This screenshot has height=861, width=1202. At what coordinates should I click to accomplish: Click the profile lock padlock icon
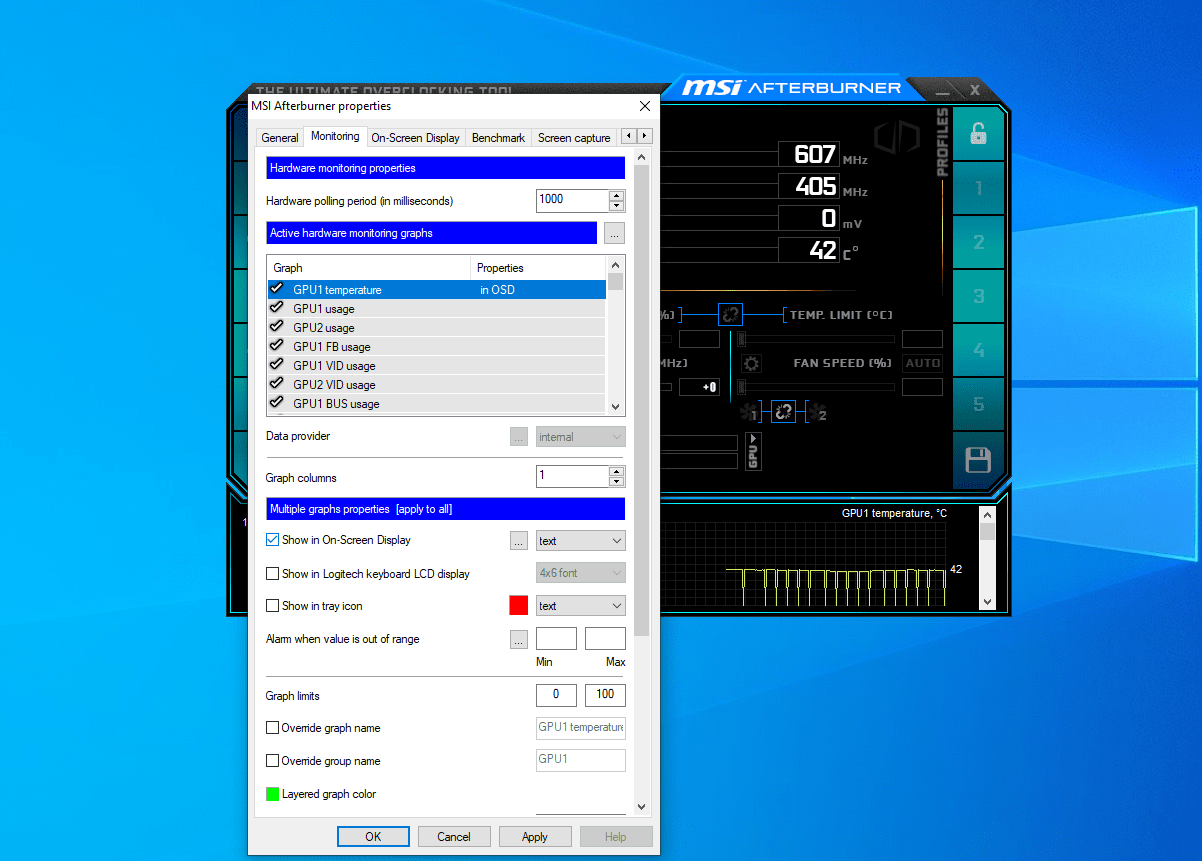coord(977,133)
